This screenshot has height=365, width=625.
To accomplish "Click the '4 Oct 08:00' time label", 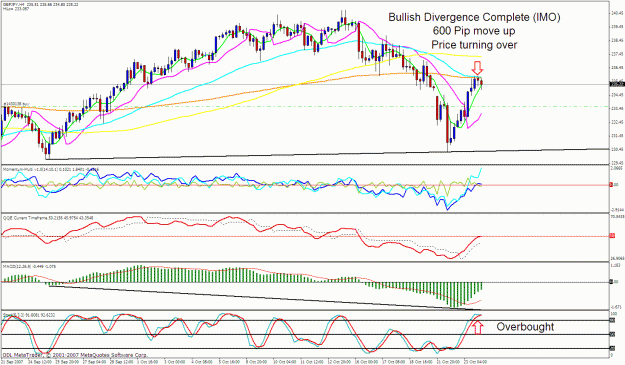I will (202, 362).
